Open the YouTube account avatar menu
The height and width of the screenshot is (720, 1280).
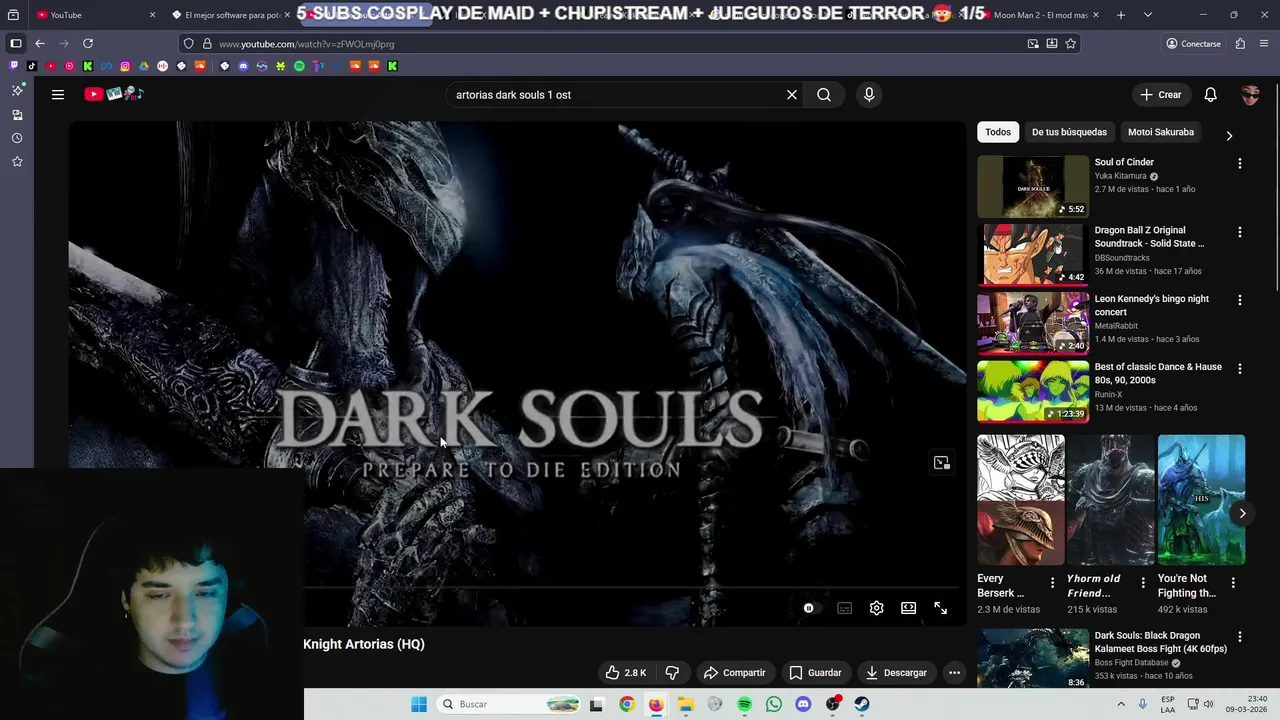click(1250, 94)
